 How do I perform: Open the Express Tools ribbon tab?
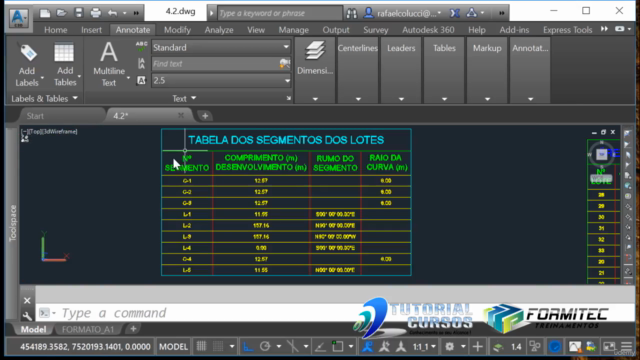click(x=567, y=30)
